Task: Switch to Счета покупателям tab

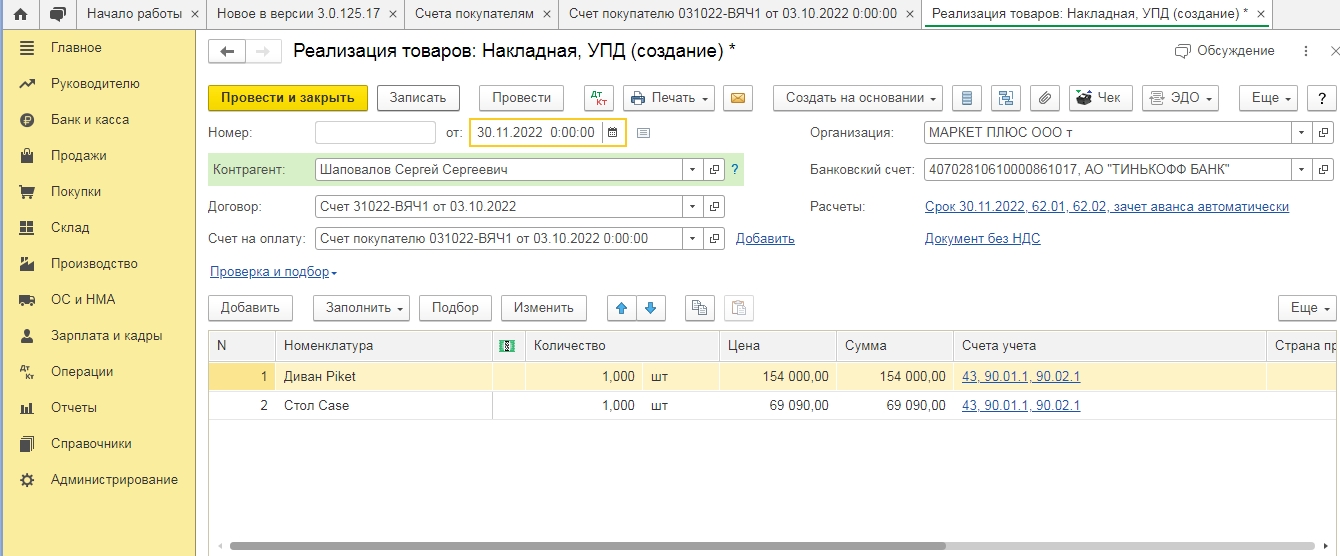Action: tap(474, 14)
